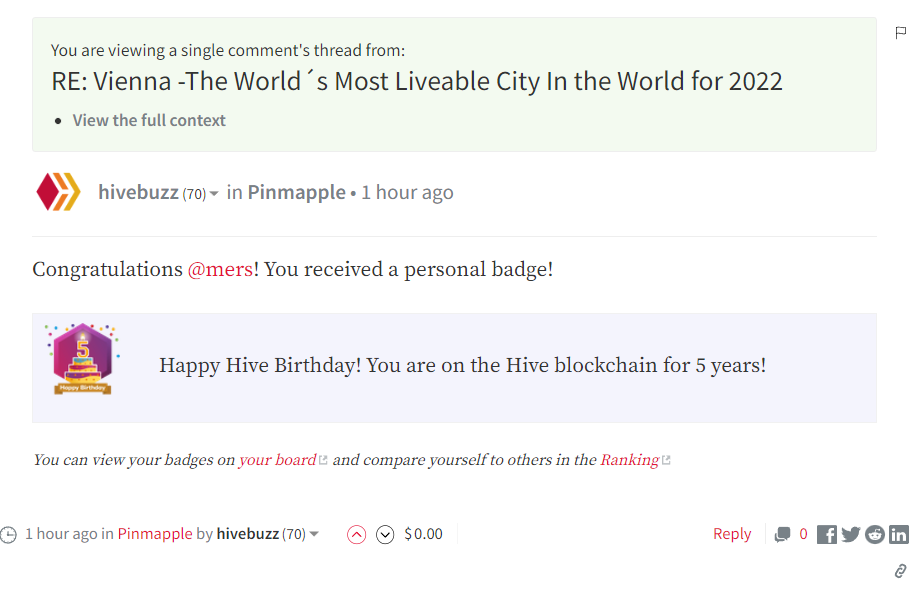912x590 pixels.
Task: Upvote the hivebuzz comment
Action: click(356, 534)
